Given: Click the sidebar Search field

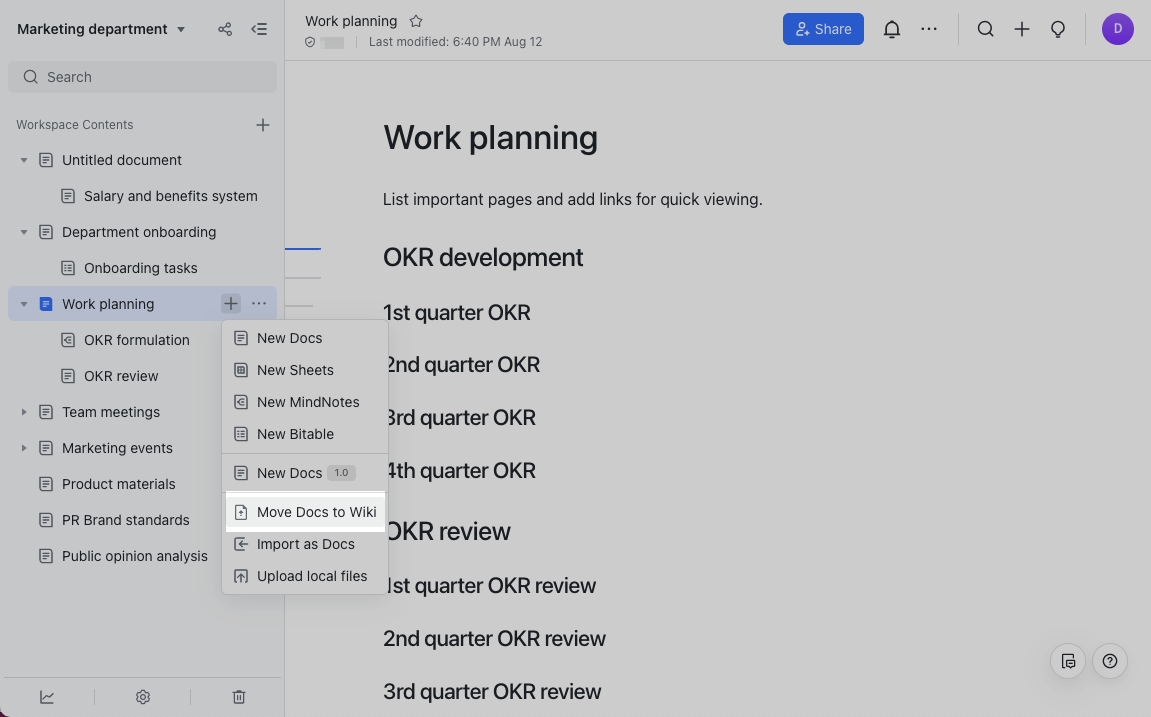Looking at the screenshot, I should tap(142, 77).
